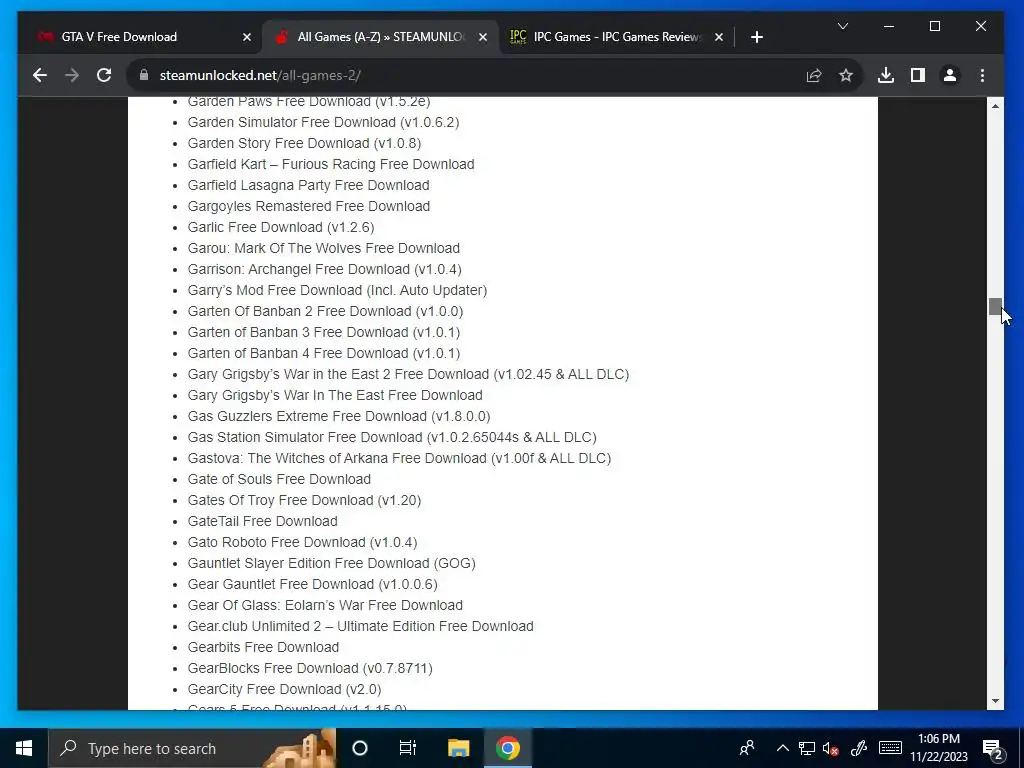The height and width of the screenshot is (768, 1024).
Task: Reload the steamunlocked page
Action: [104, 75]
